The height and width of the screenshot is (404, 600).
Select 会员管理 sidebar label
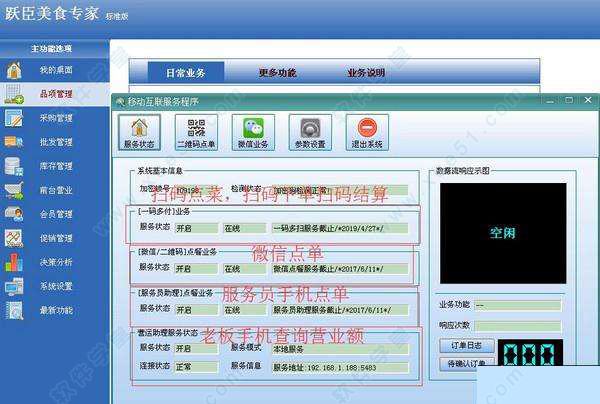tap(56, 214)
